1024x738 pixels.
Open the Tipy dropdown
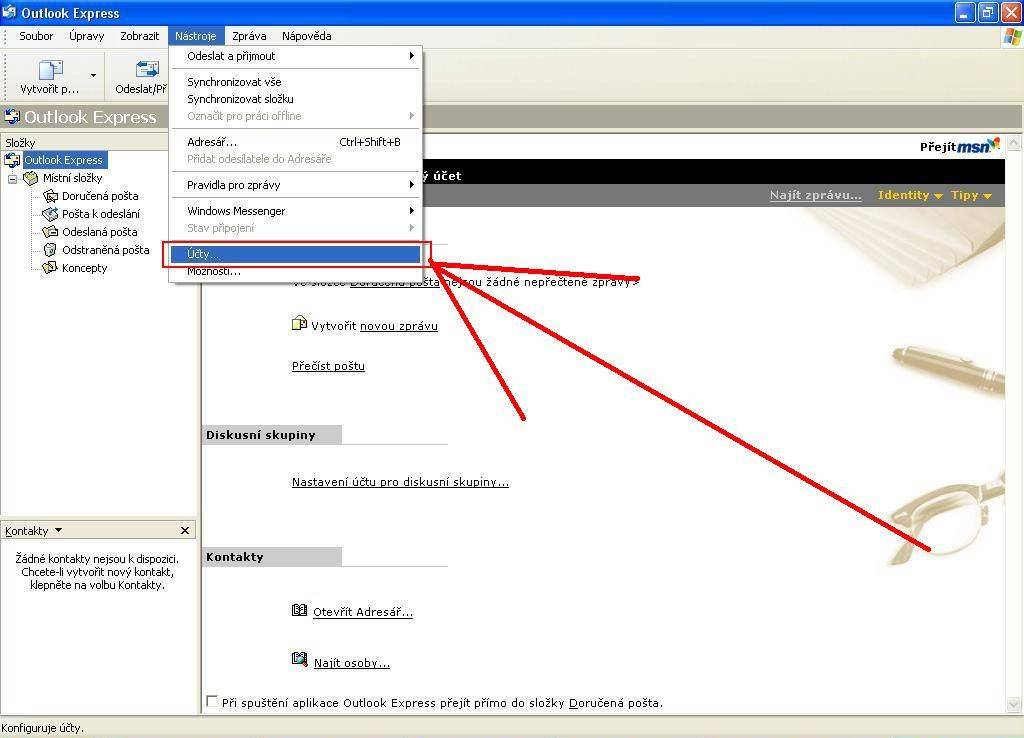coord(971,195)
